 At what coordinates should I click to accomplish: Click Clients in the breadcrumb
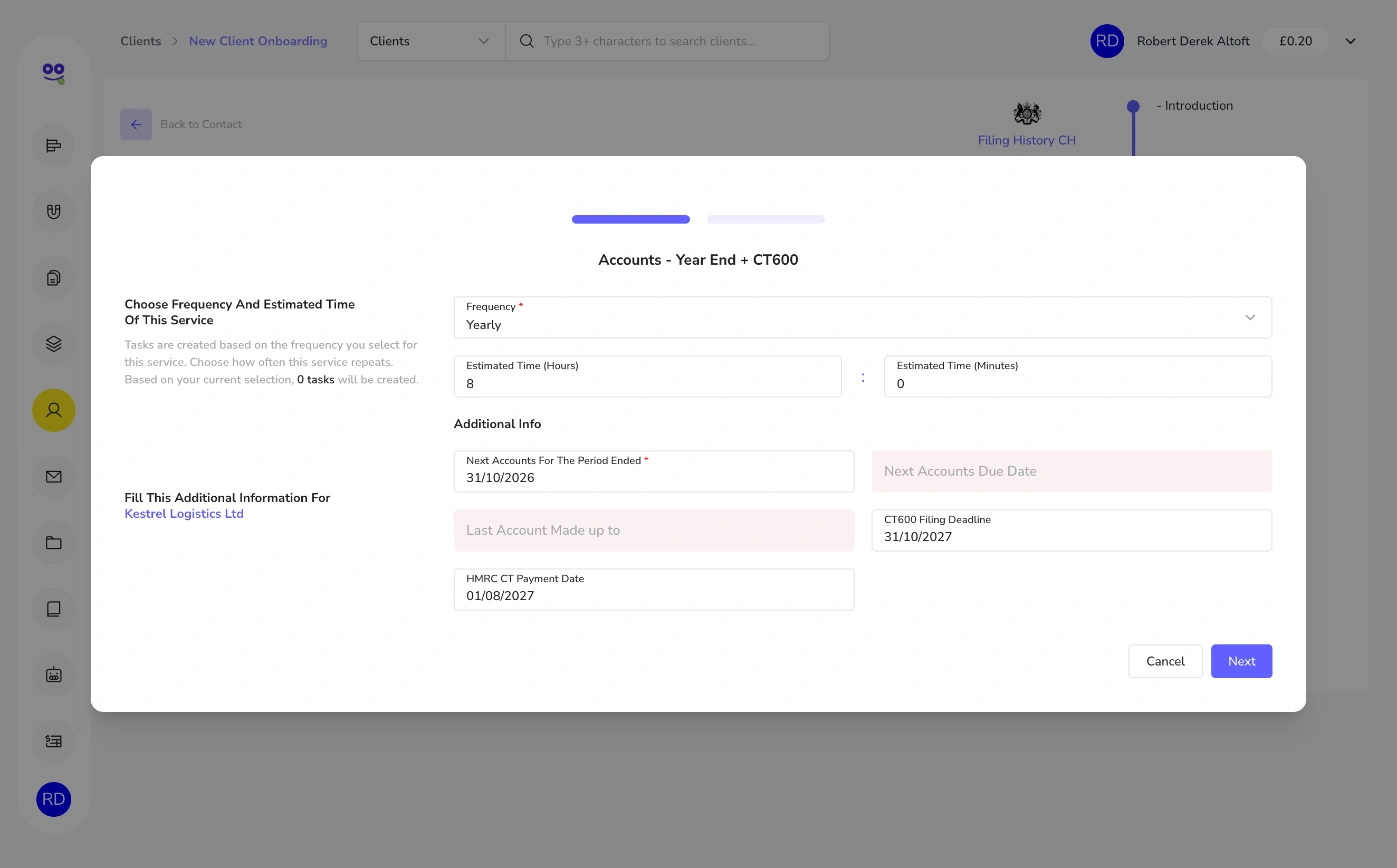pos(141,41)
